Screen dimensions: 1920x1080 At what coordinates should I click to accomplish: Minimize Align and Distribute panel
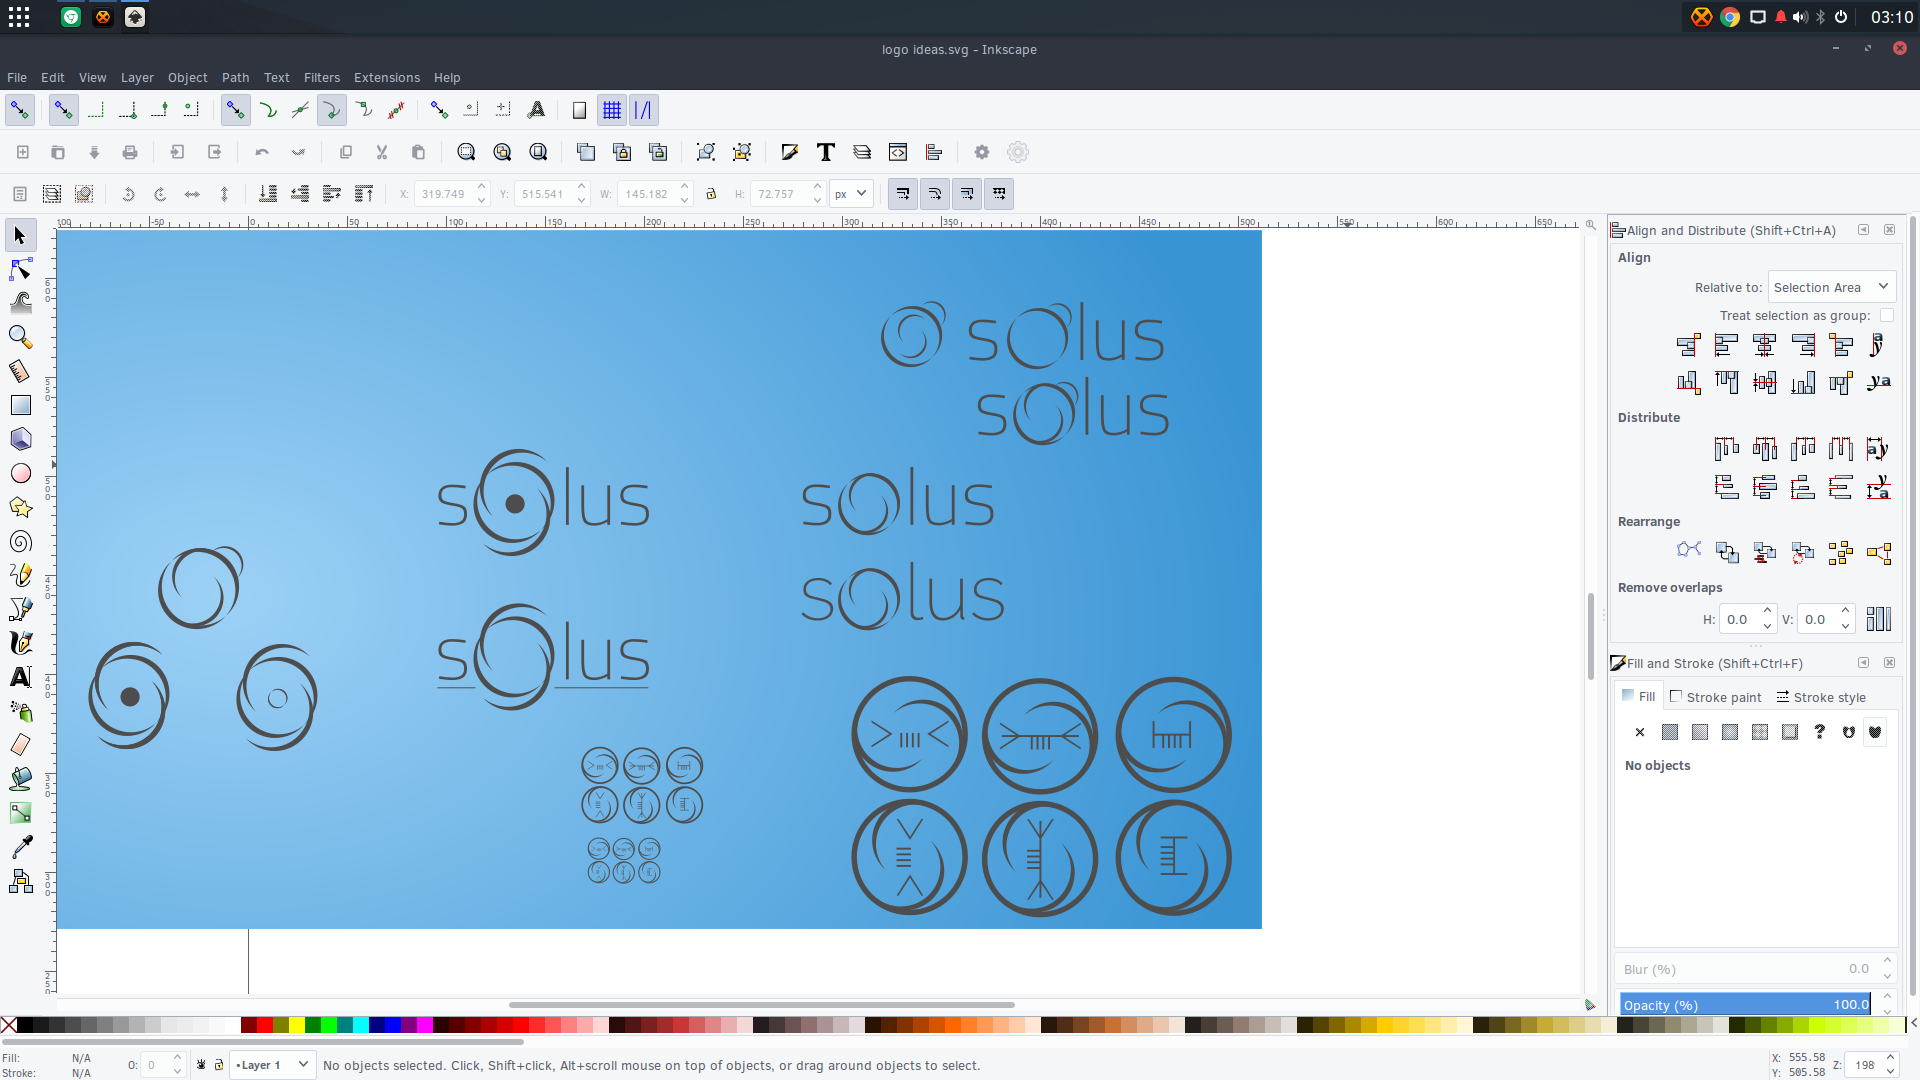point(1864,230)
